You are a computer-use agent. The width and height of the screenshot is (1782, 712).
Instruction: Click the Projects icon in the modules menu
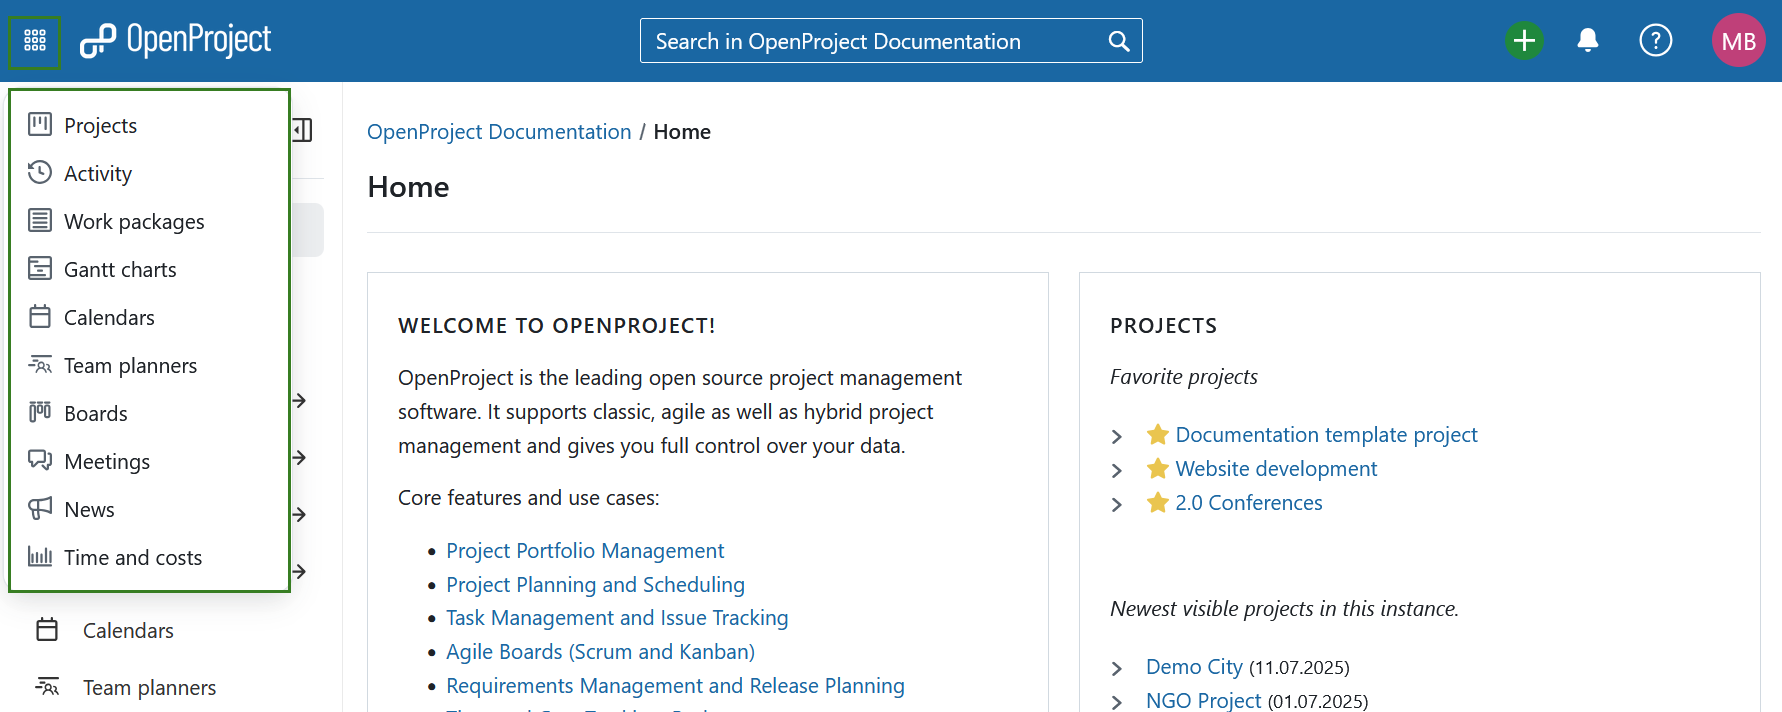pos(40,124)
